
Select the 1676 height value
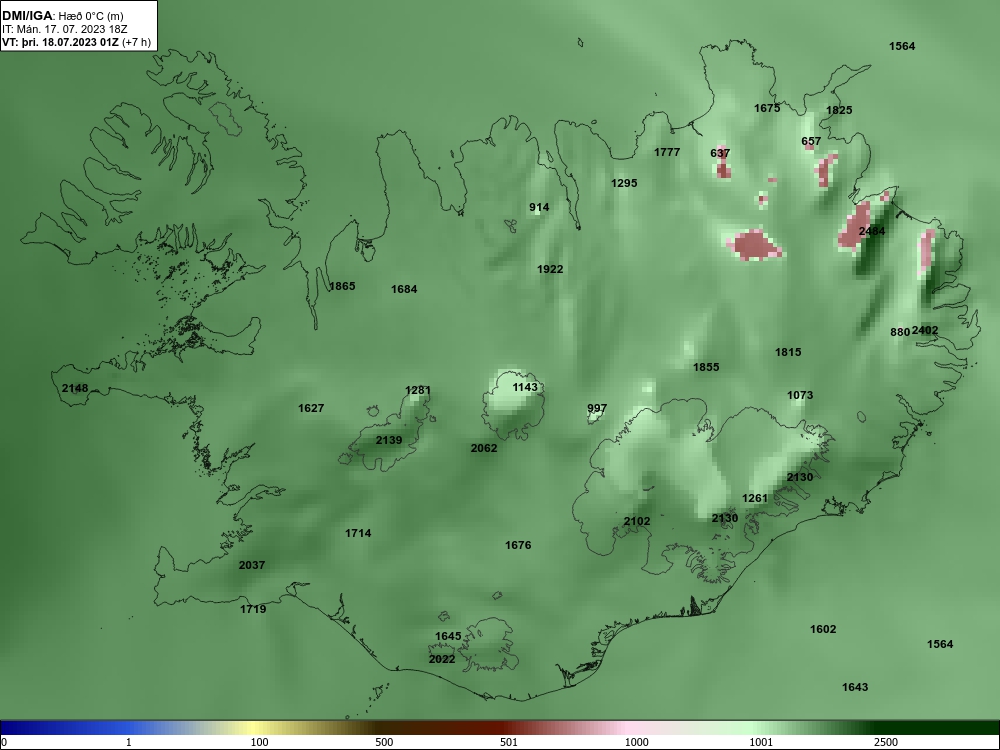coord(518,545)
